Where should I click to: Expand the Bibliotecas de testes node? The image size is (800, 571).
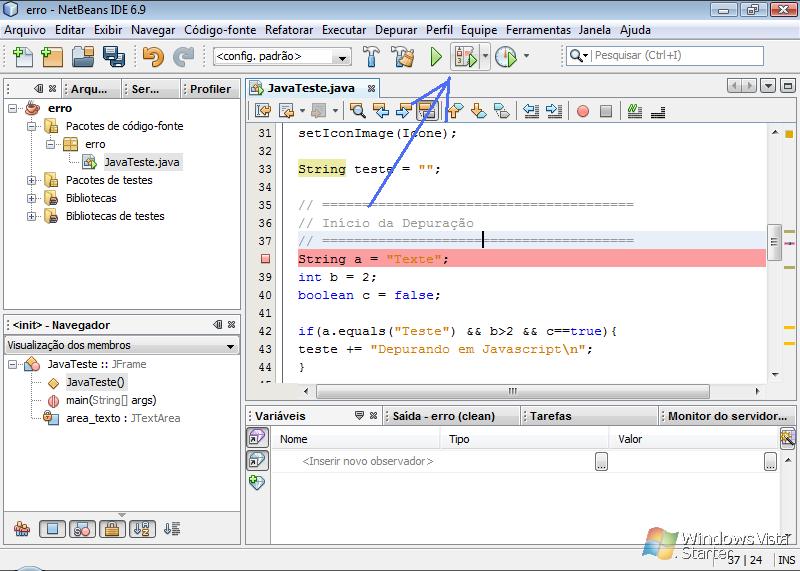click(x=32, y=216)
